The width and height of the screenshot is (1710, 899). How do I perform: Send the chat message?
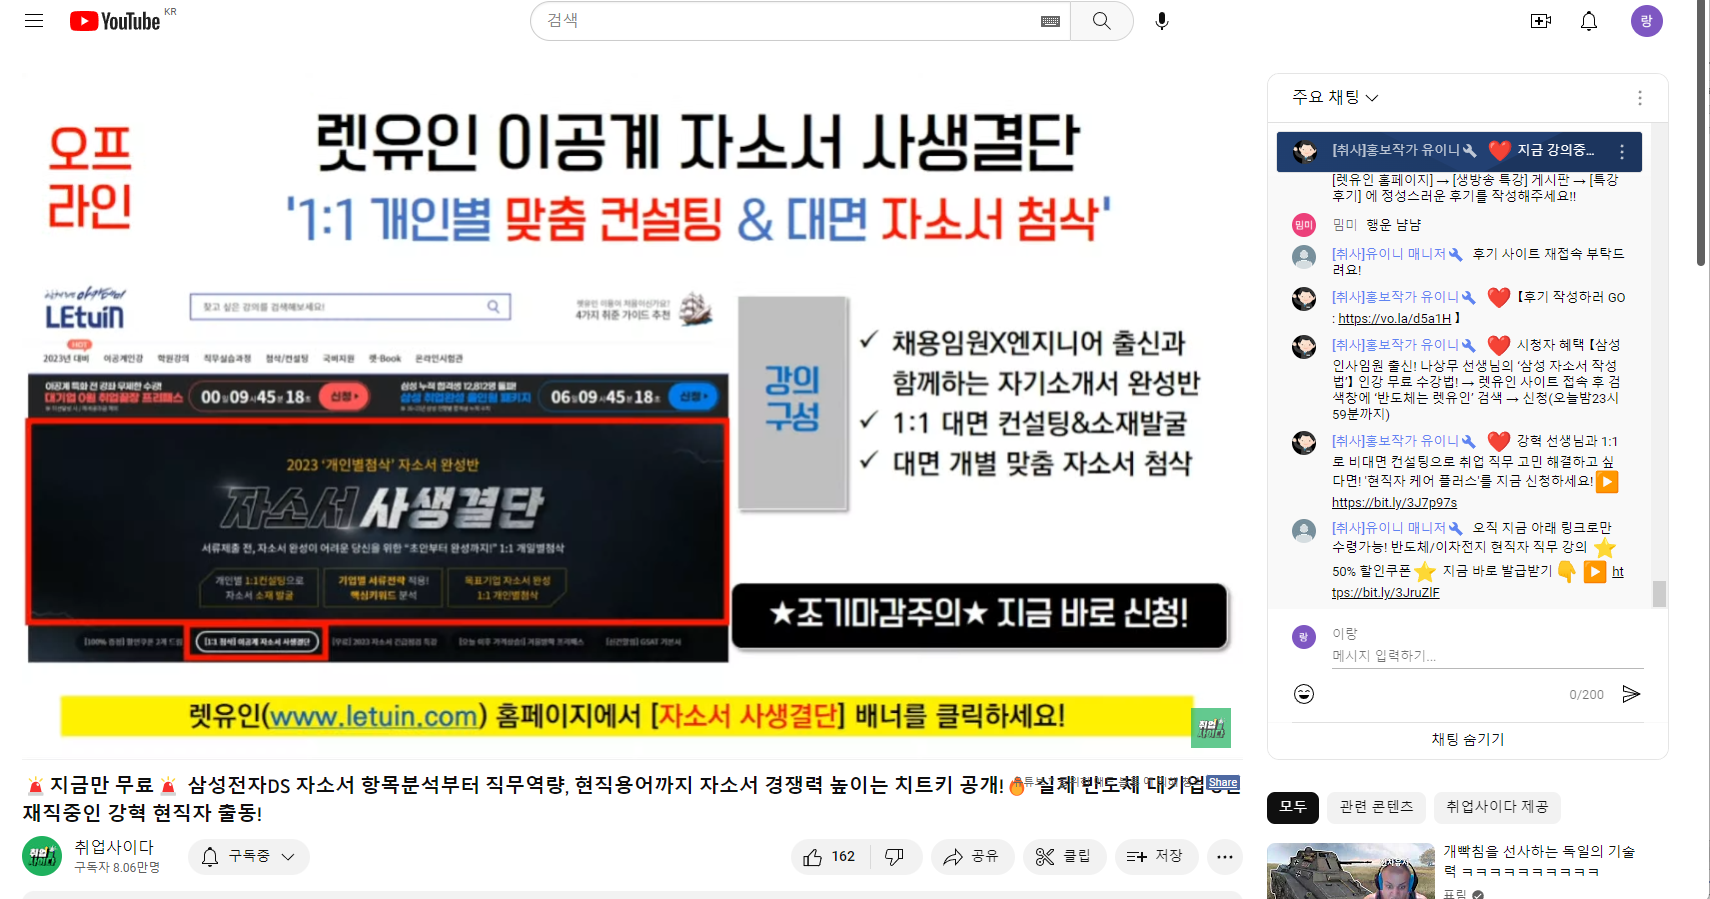click(1631, 694)
